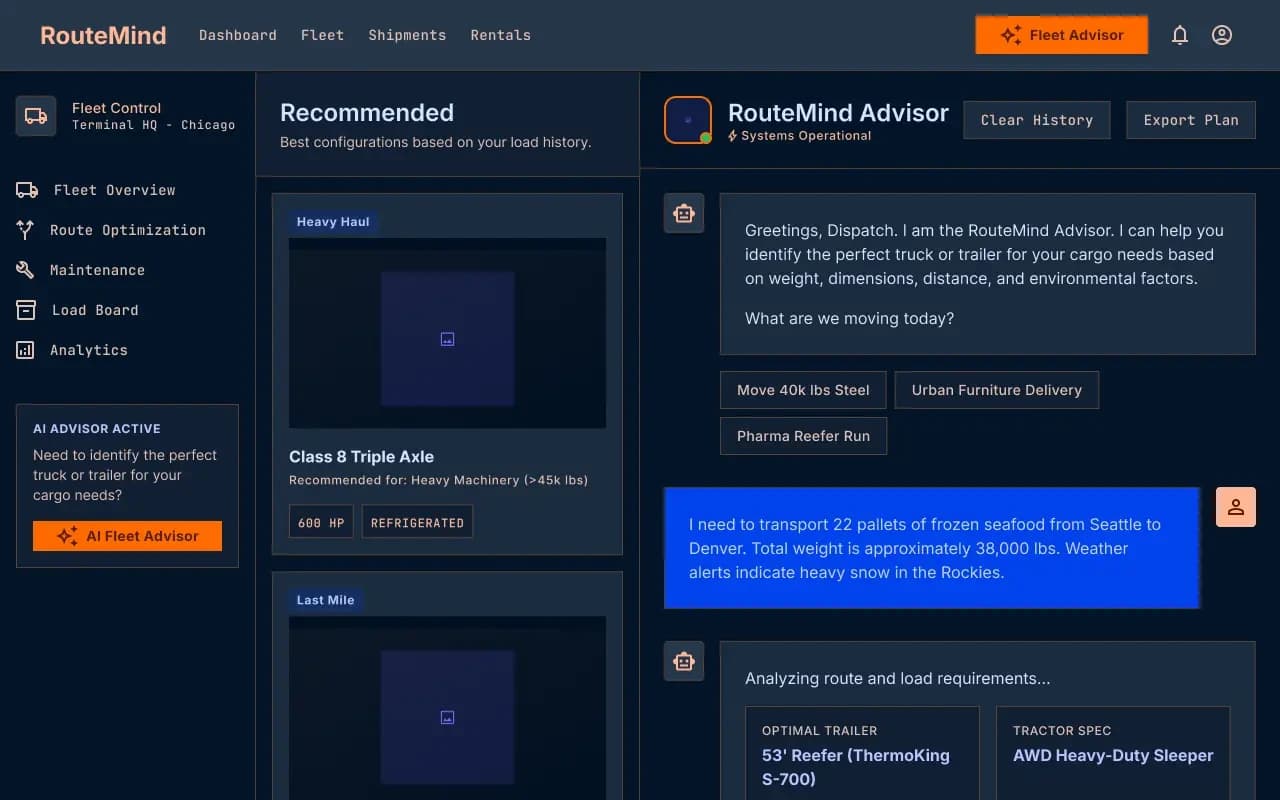Click the Load Board archive icon
This screenshot has height=800, width=1280.
[x=26, y=310]
